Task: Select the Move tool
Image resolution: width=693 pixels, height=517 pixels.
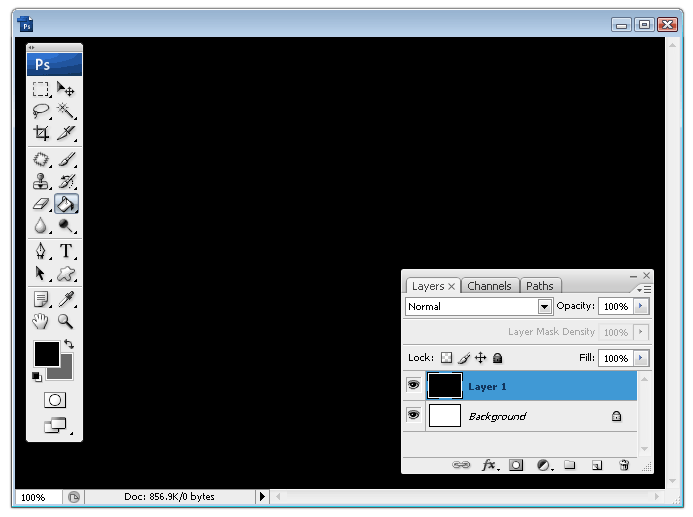Action: pyautogui.click(x=66, y=89)
